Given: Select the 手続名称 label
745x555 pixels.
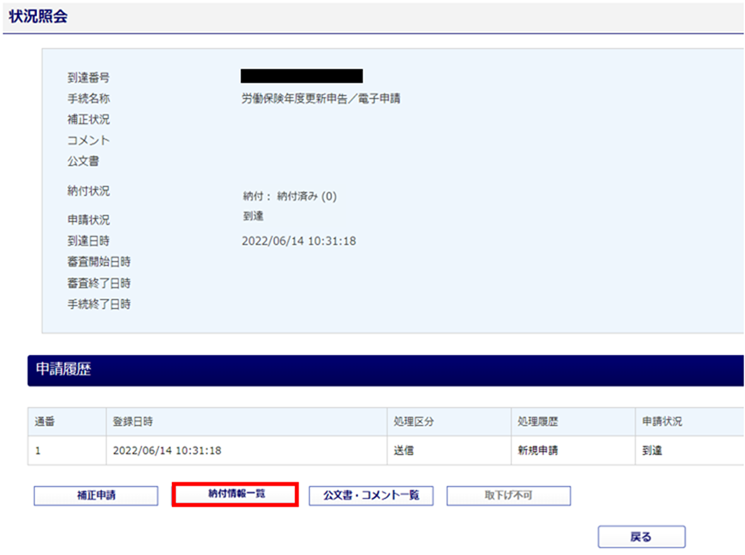Looking at the screenshot, I should point(88,98).
